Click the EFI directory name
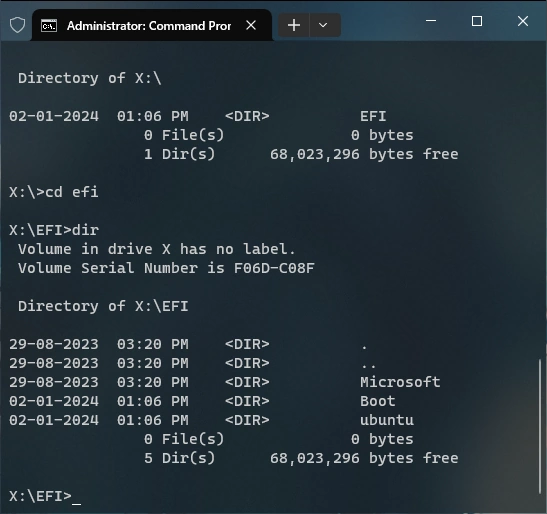This screenshot has width=547, height=514. pyautogui.click(x=373, y=116)
